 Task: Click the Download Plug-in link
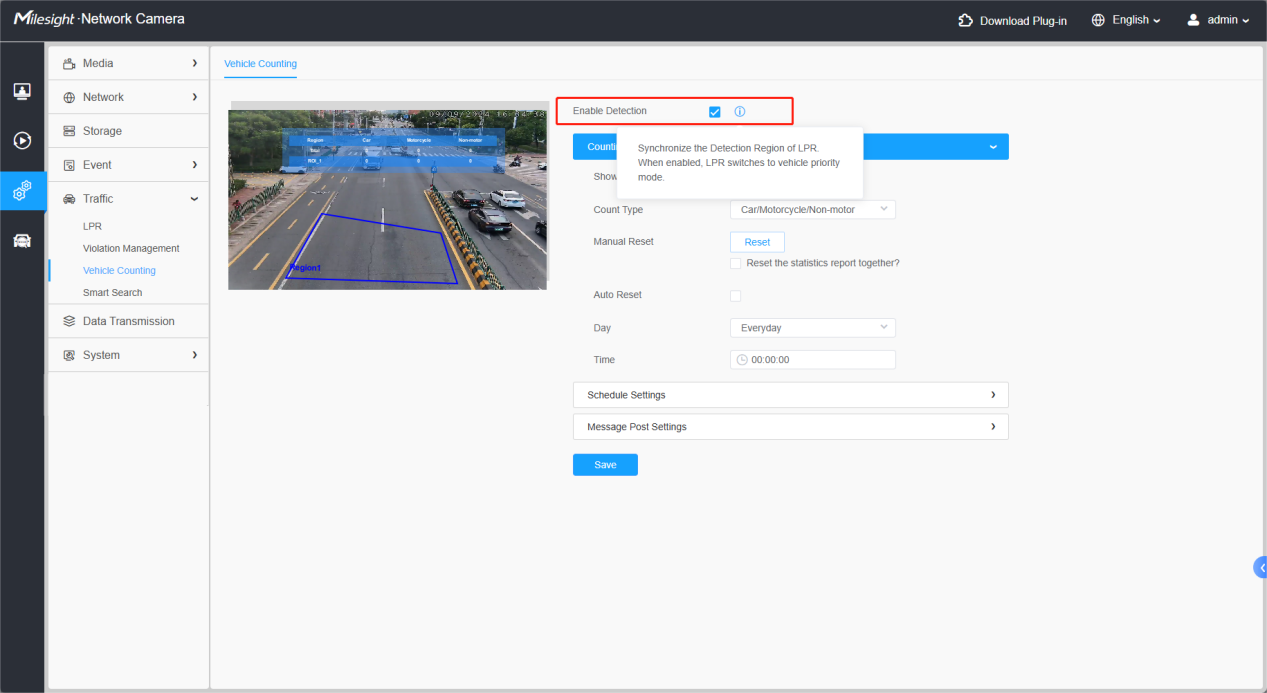coord(1023,21)
